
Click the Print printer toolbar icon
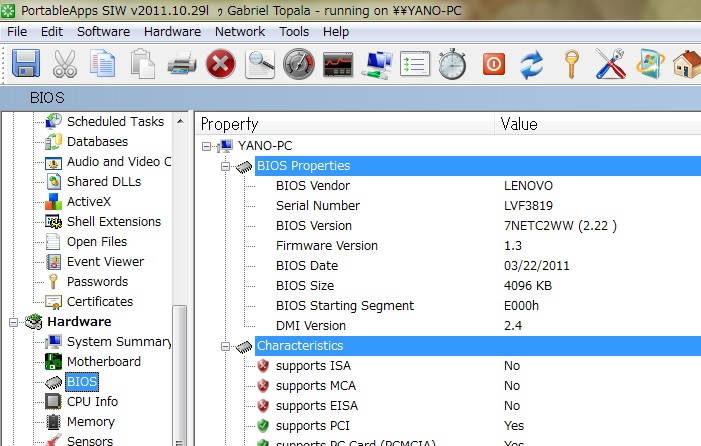click(182, 64)
